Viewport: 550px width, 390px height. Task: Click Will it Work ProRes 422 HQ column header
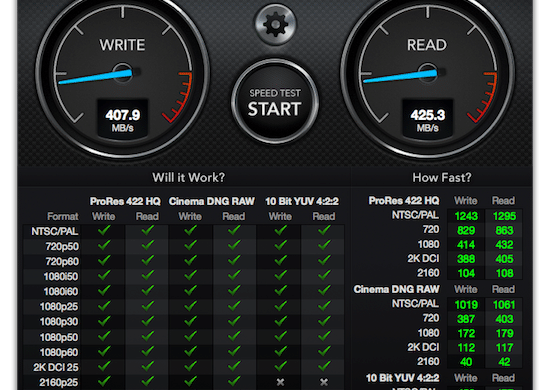125,201
